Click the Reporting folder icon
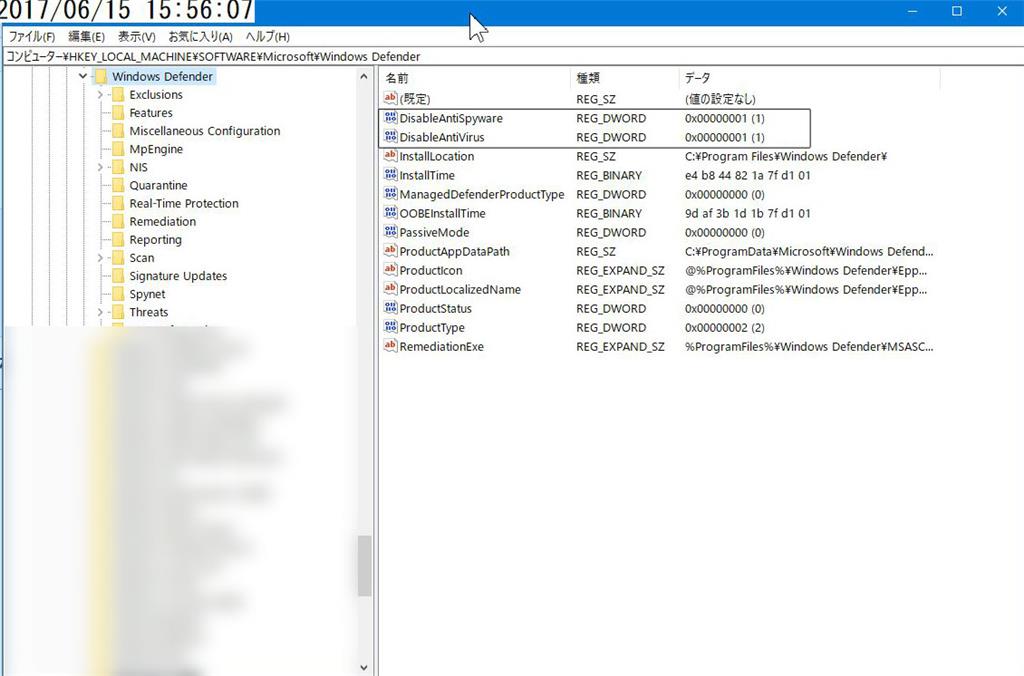1024x676 pixels. coord(118,240)
